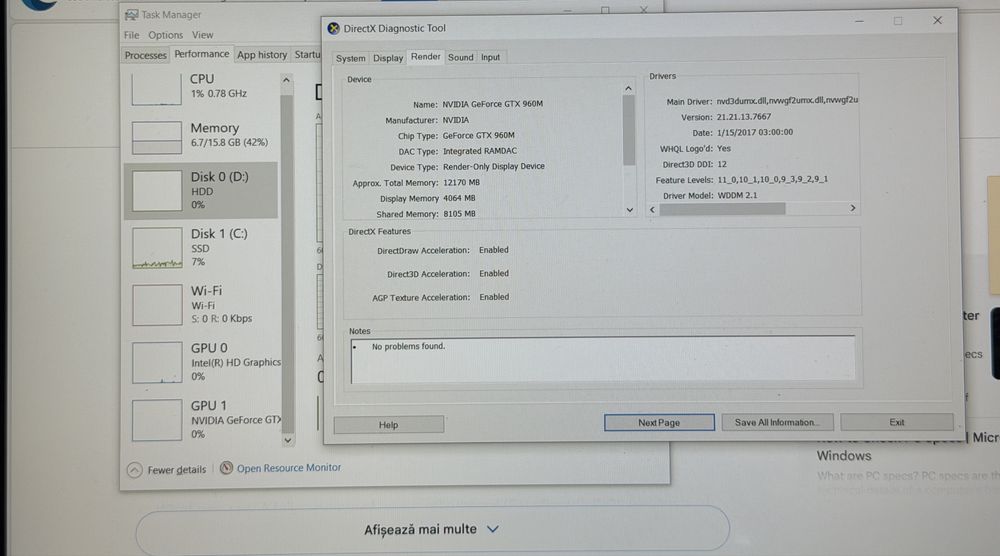
Task: Click the driver Version 21.21.13.7667 text
Action: click(744, 117)
